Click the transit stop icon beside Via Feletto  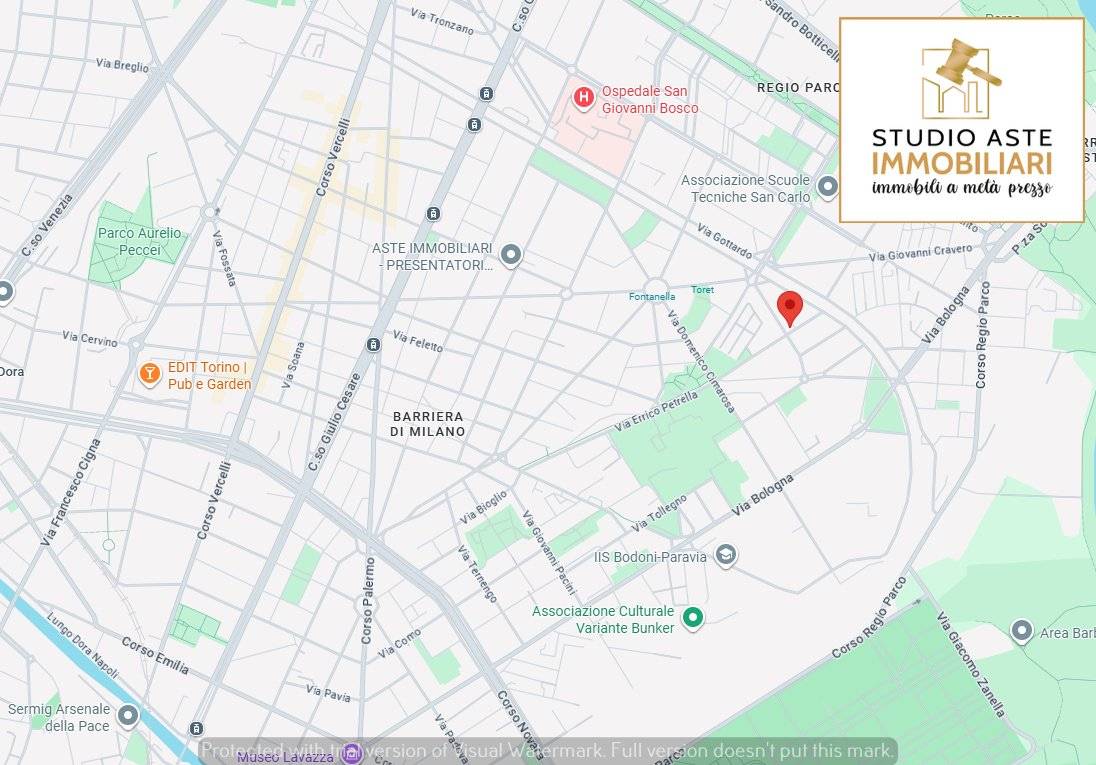(373, 345)
